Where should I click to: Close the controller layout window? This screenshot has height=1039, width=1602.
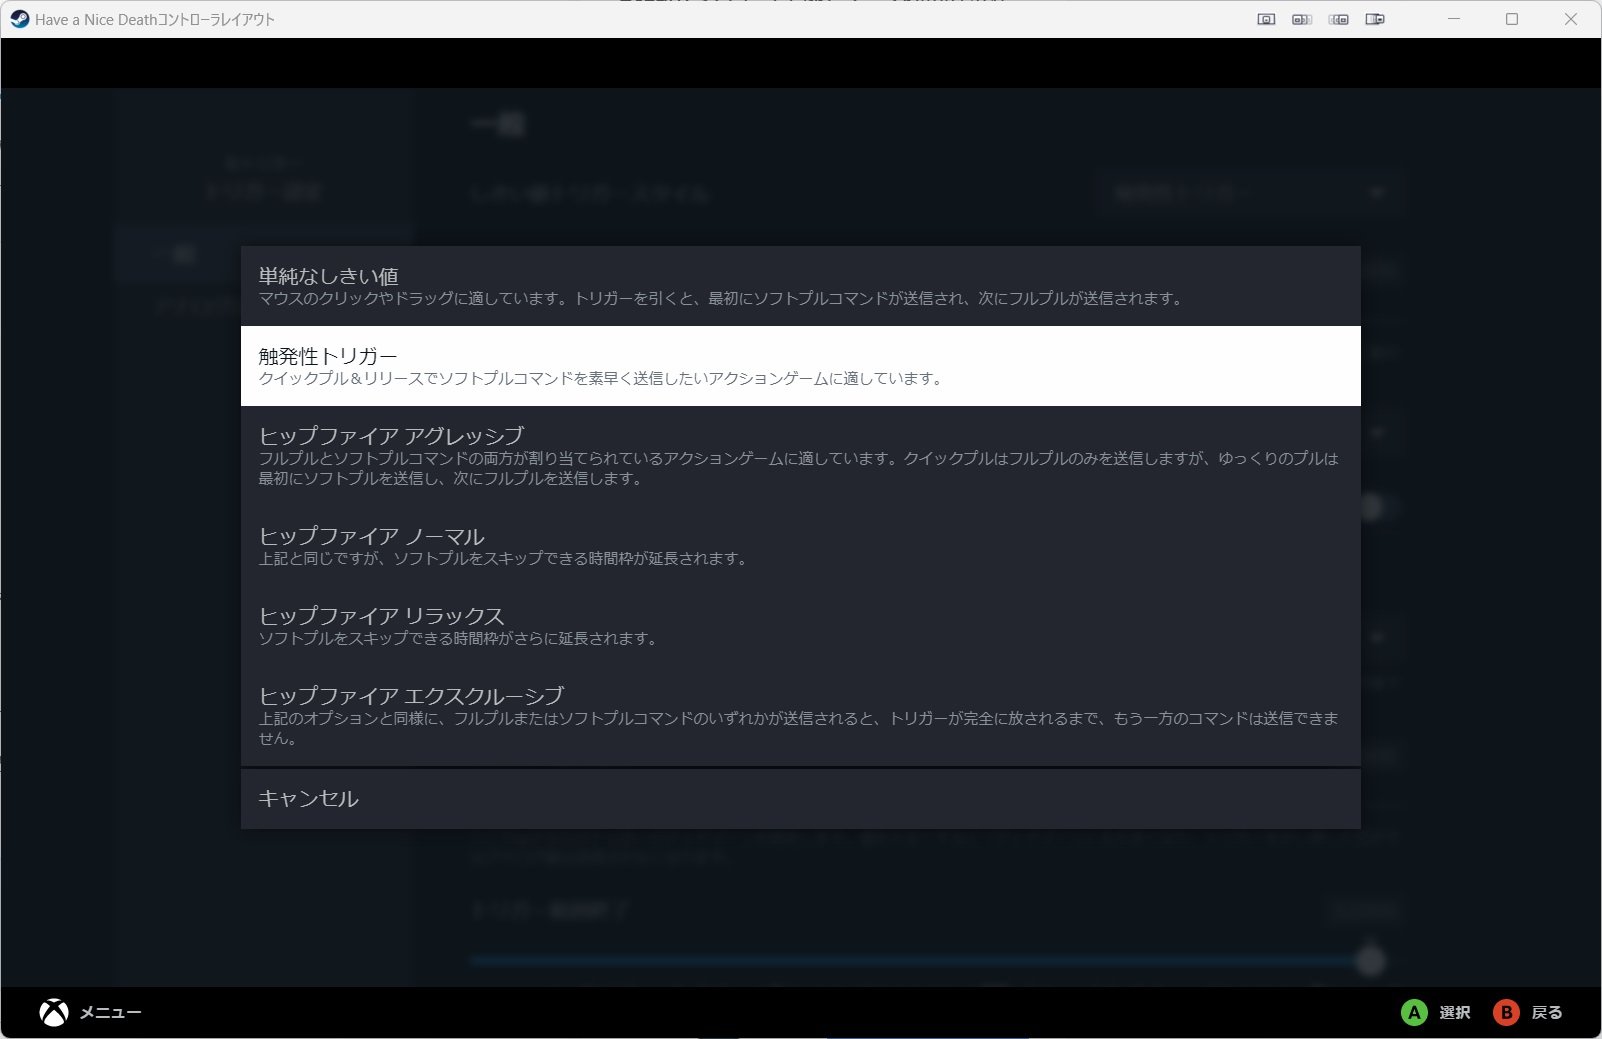pyautogui.click(x=1571, y=19)
